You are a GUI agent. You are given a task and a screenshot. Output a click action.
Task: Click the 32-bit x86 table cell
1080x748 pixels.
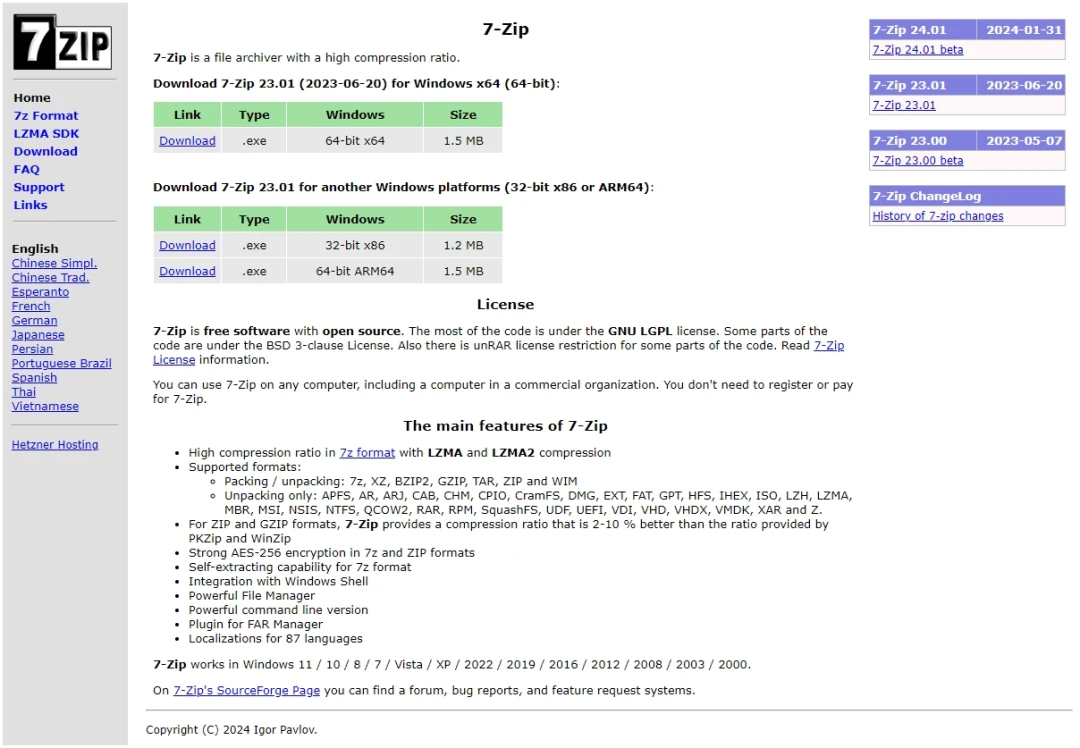click(x=355, y=246)
